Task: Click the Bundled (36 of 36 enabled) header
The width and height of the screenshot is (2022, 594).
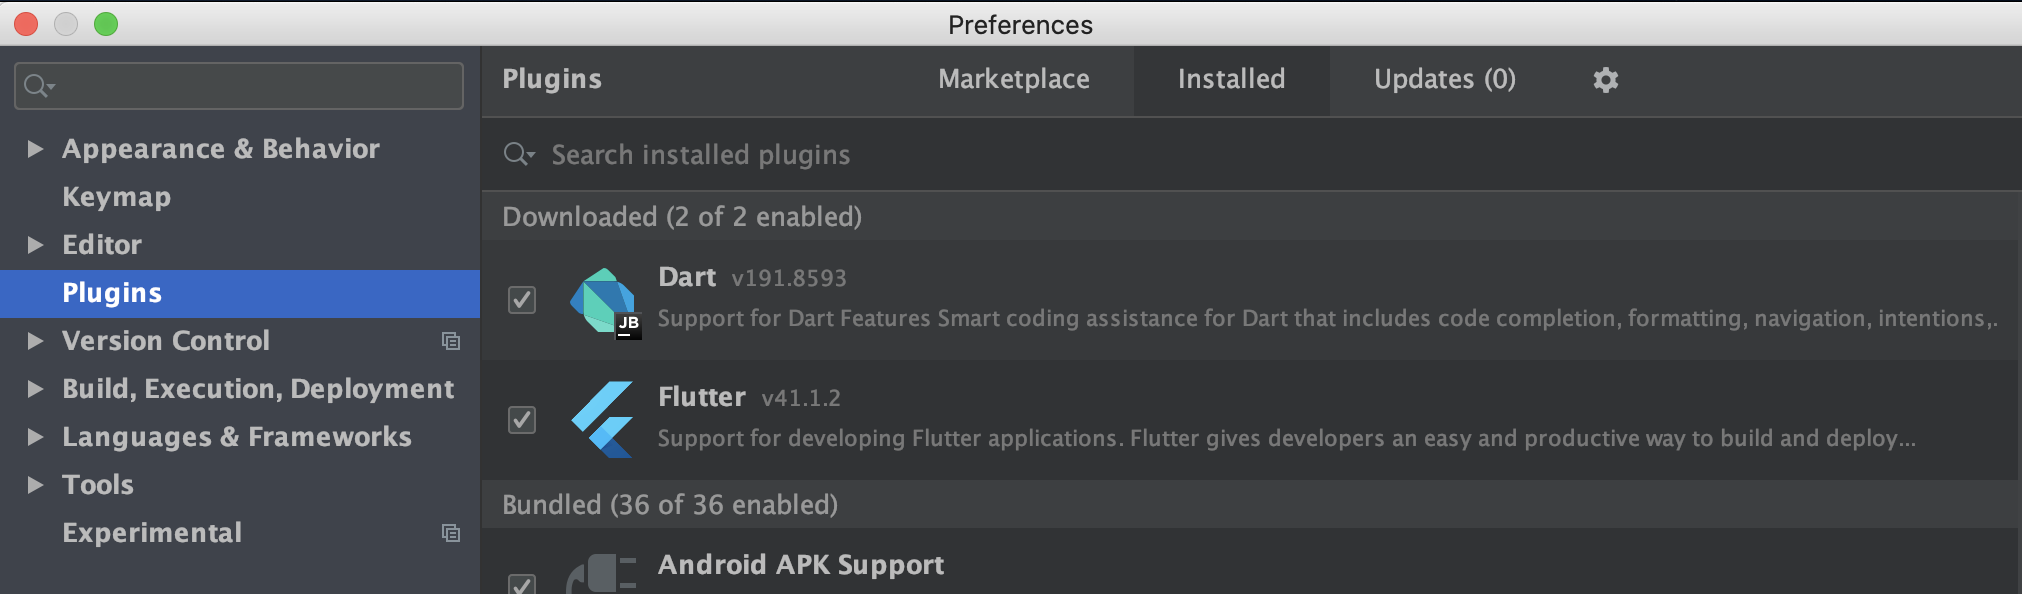Action: point(670,505)
